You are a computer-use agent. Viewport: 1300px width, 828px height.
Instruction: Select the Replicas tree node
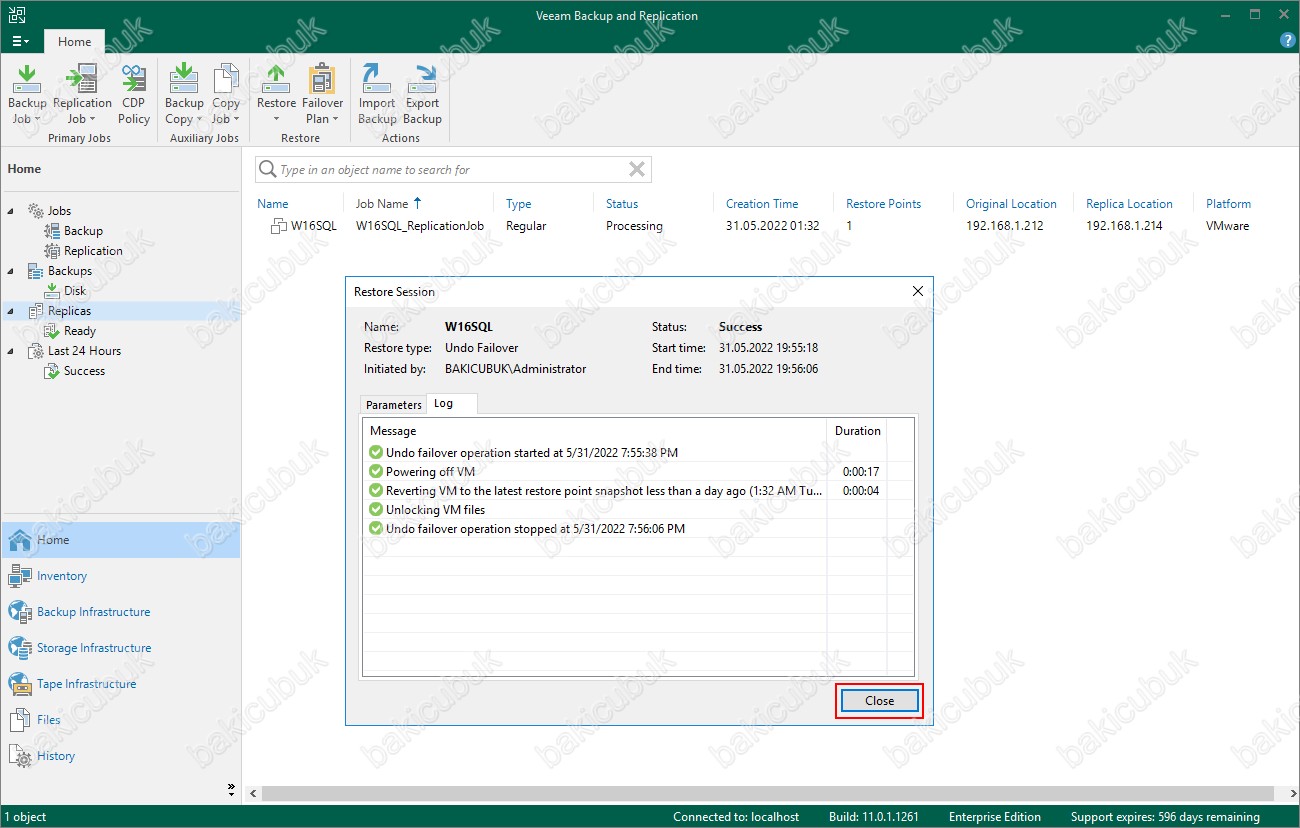59,311
